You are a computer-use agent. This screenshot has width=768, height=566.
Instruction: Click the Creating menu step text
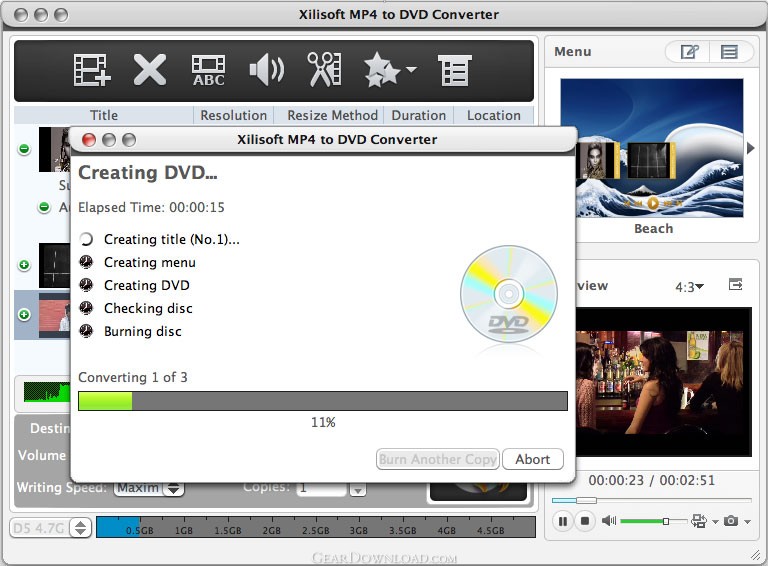coord(149,262)
